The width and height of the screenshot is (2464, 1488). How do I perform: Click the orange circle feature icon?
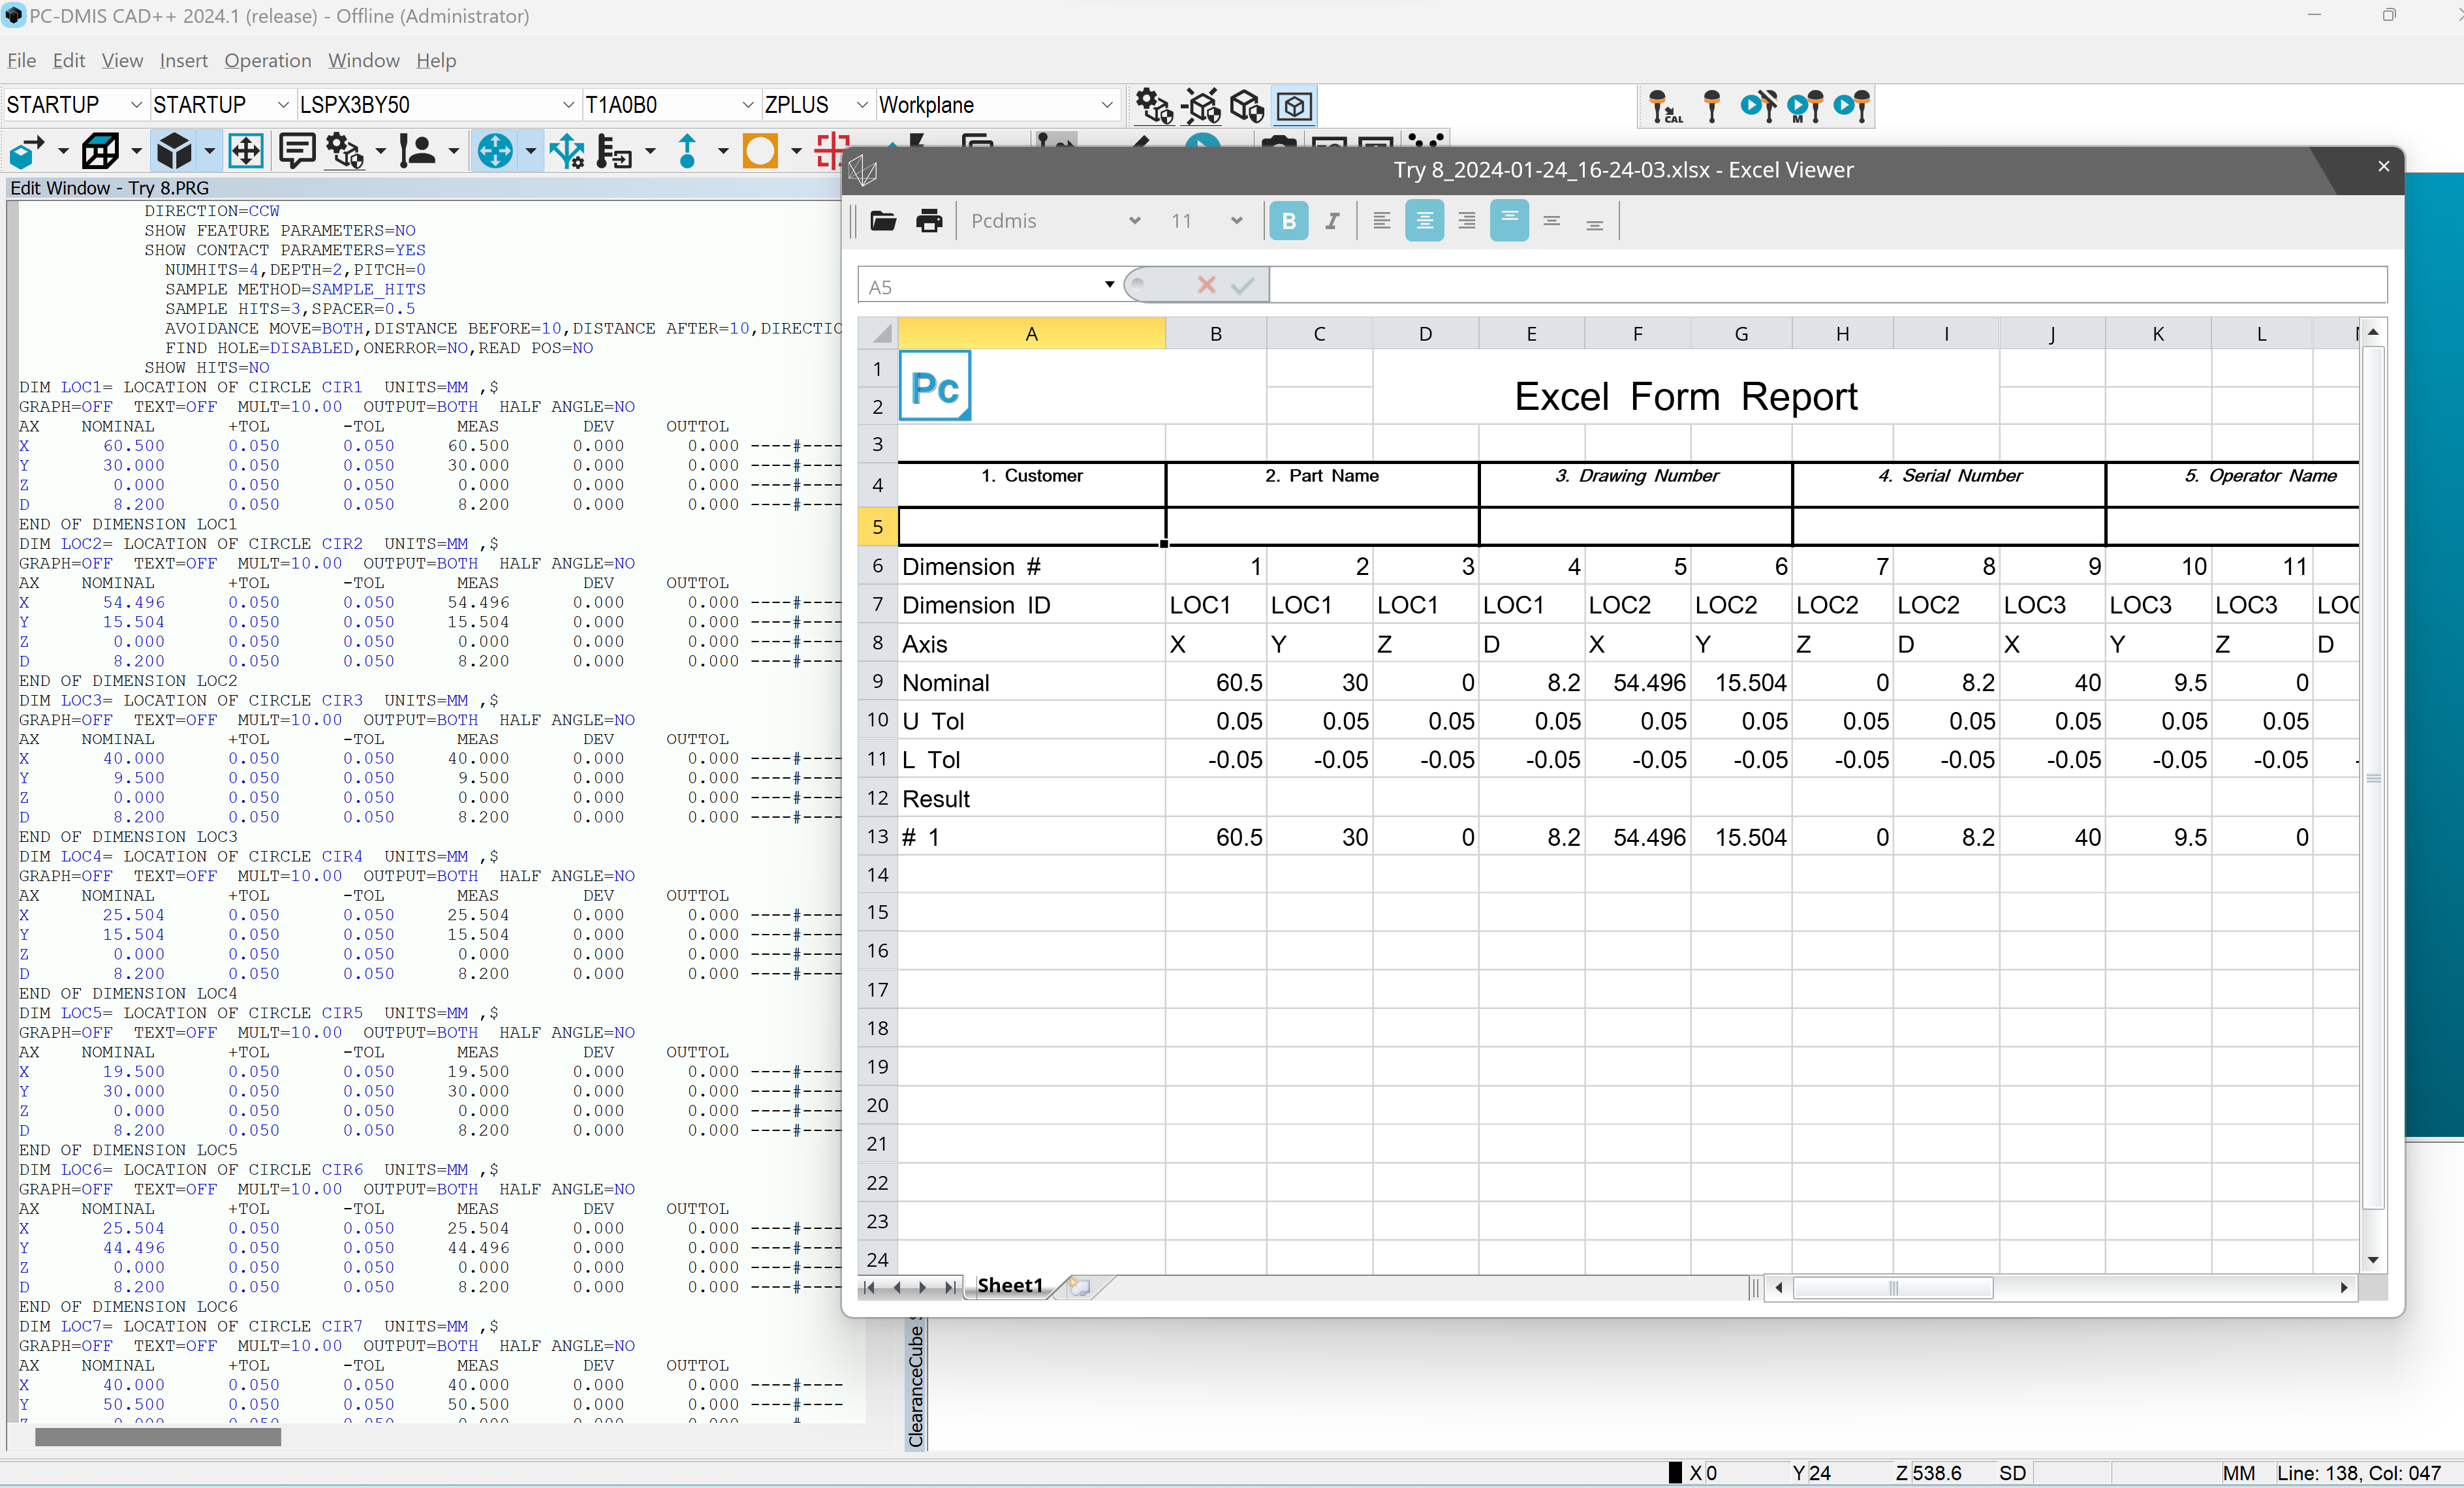[760, 152]
